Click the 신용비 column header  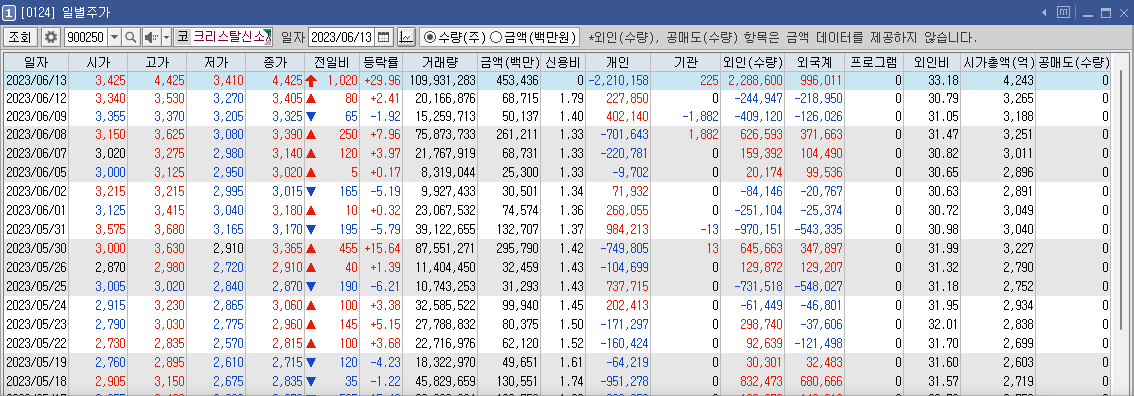tap(563, 63)
